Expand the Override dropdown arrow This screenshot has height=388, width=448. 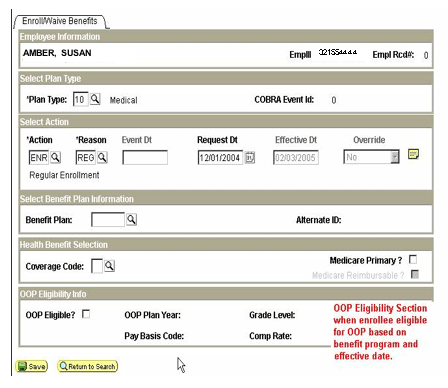(395, 157)
